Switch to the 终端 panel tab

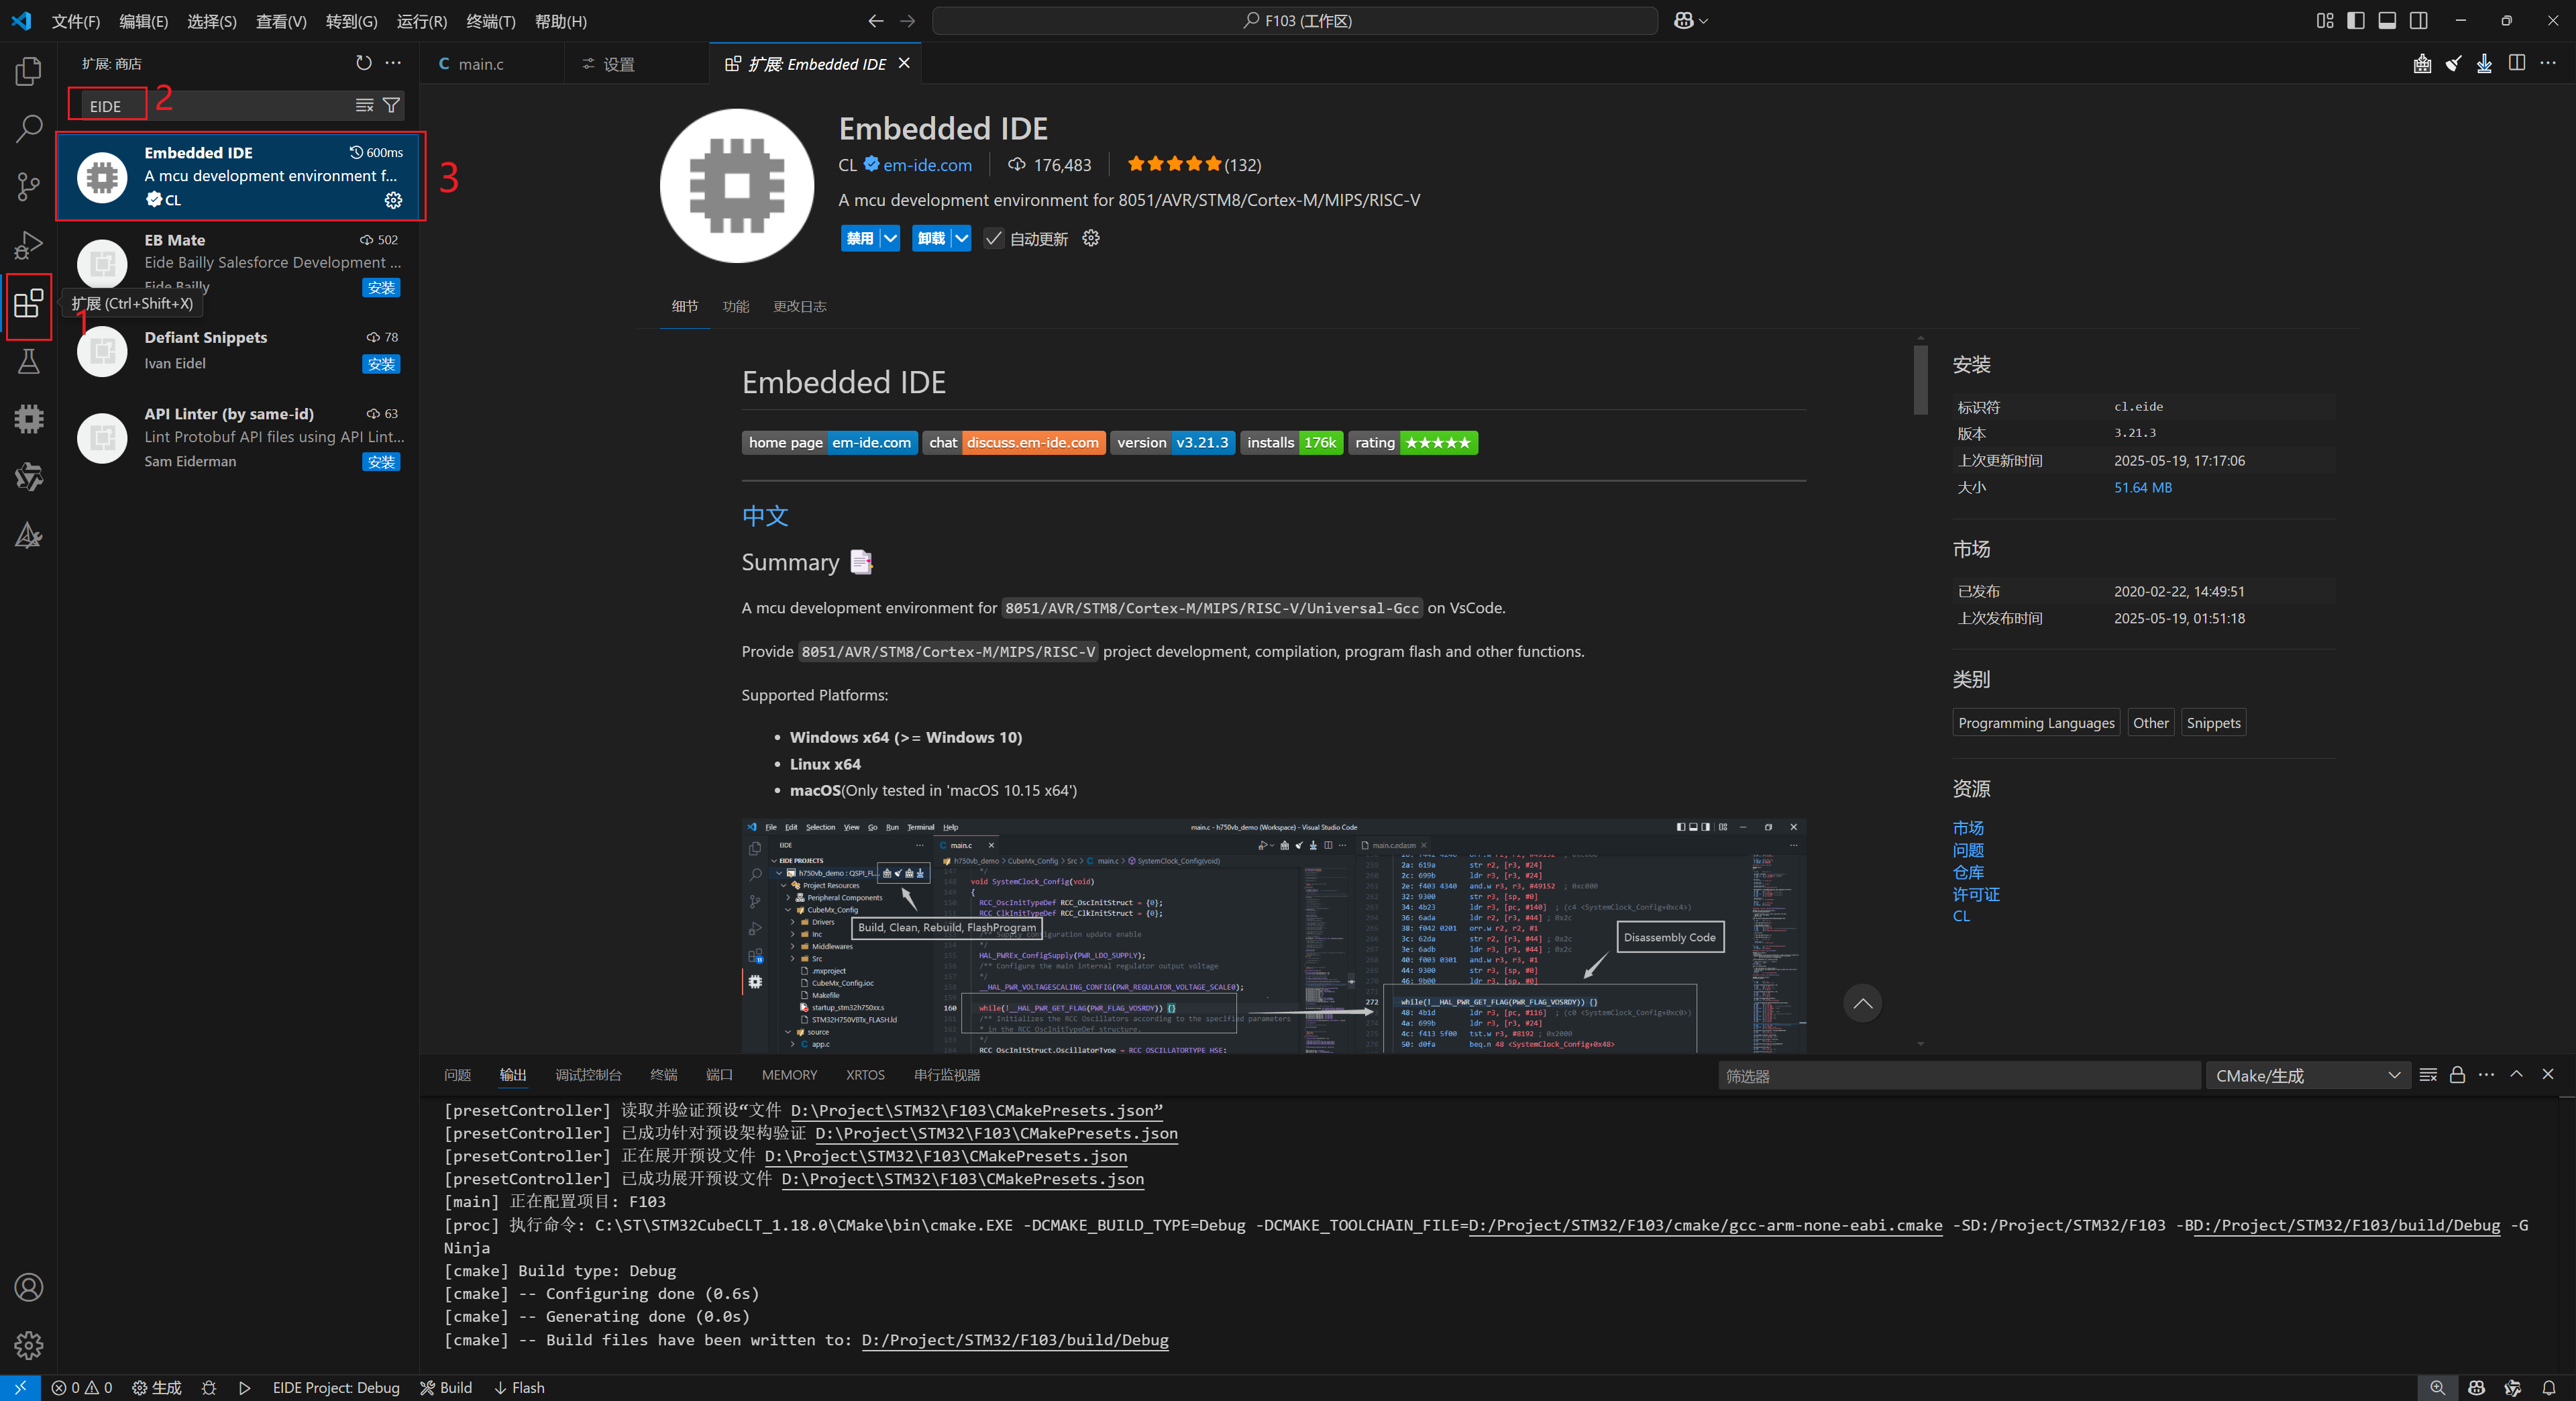click(663, 1075)
